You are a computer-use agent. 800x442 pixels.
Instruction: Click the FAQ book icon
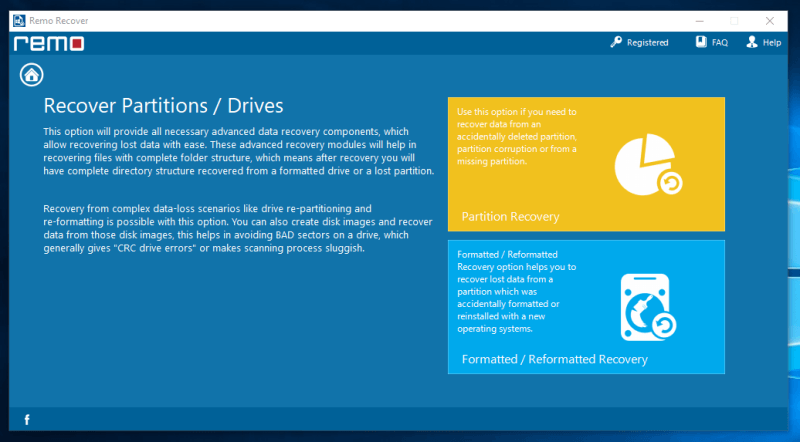(x=701, y=42)
